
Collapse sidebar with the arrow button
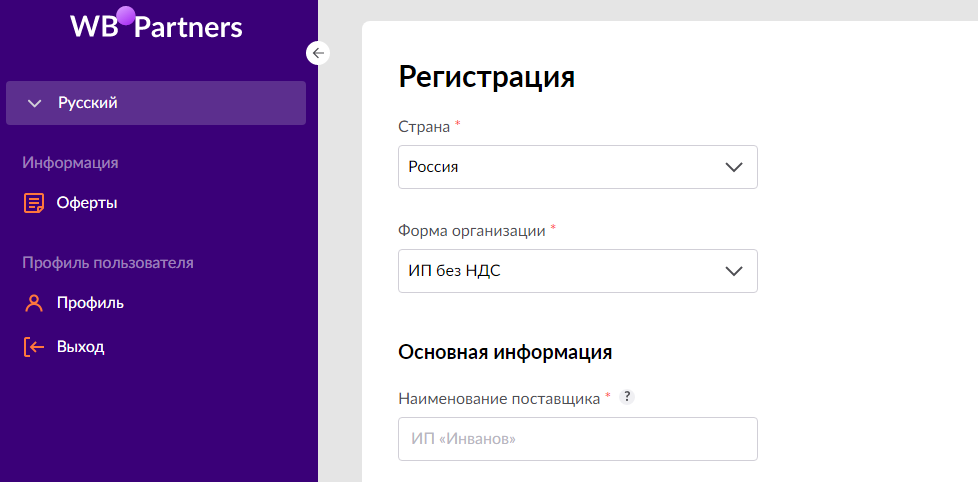point(318,53)
